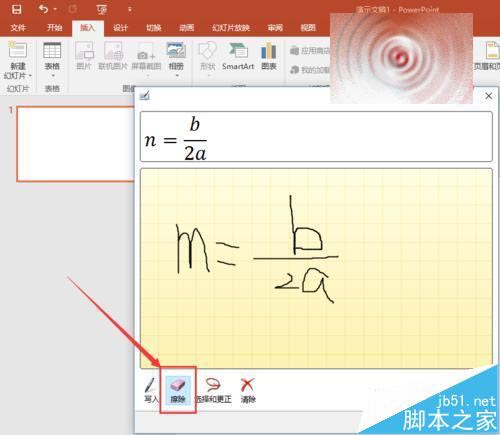This screenshot has width=500, height=435.
Task: Switch to the 设计 (Design) ribbon tab
Action: coord(120,28)
